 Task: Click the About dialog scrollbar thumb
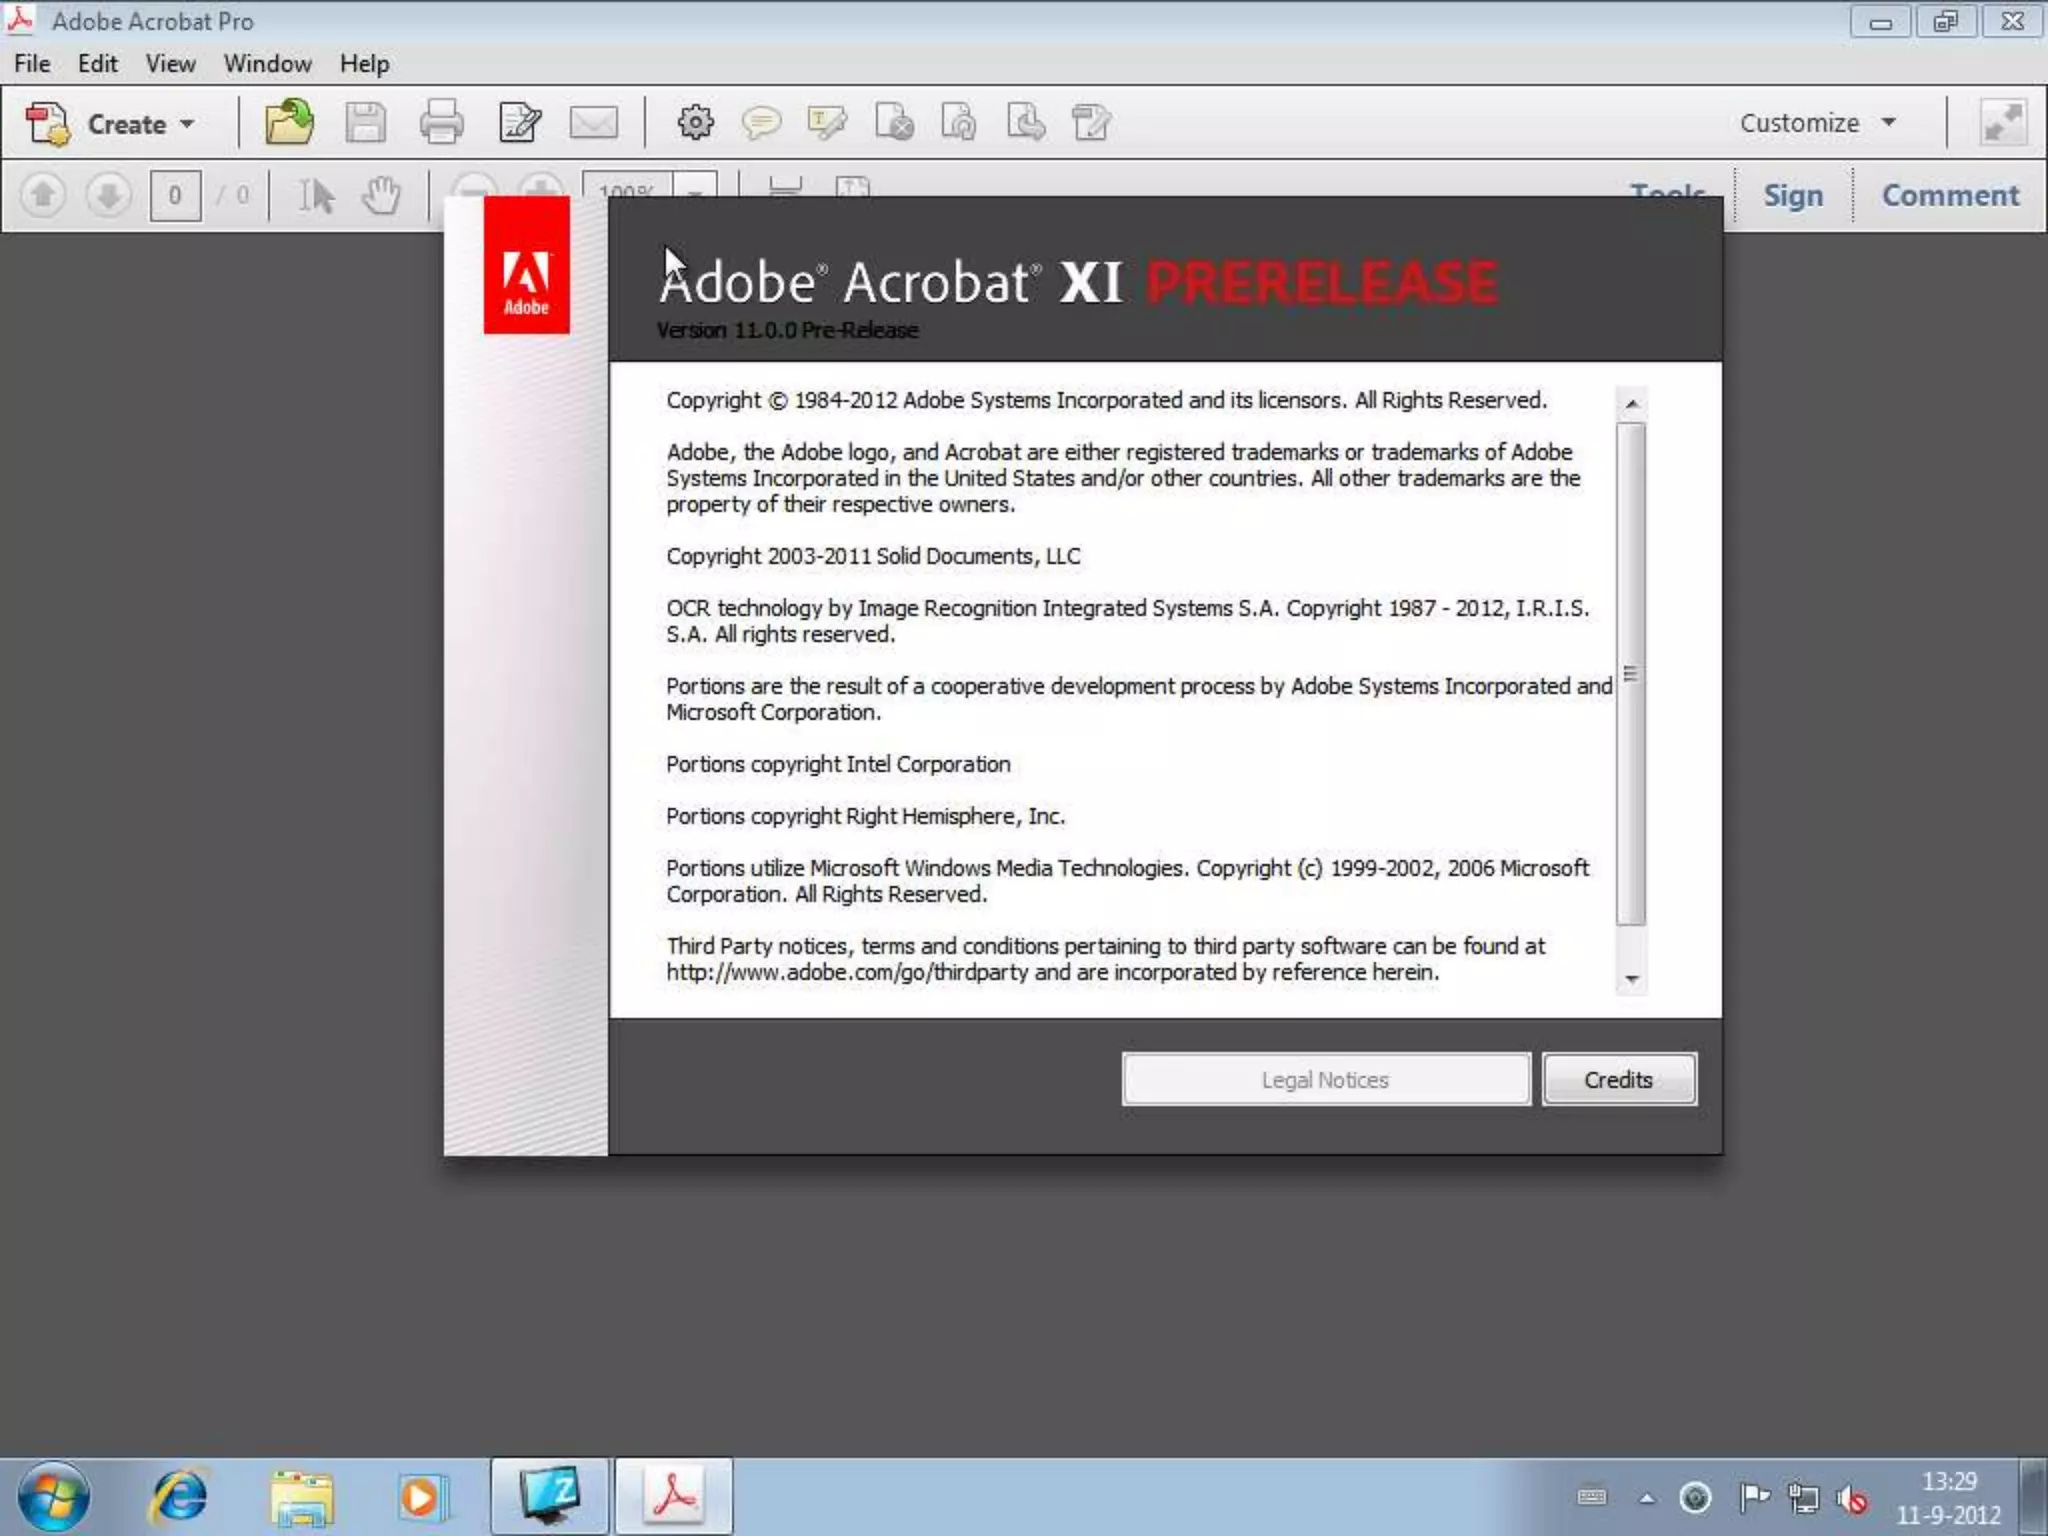click(1631, 673)
